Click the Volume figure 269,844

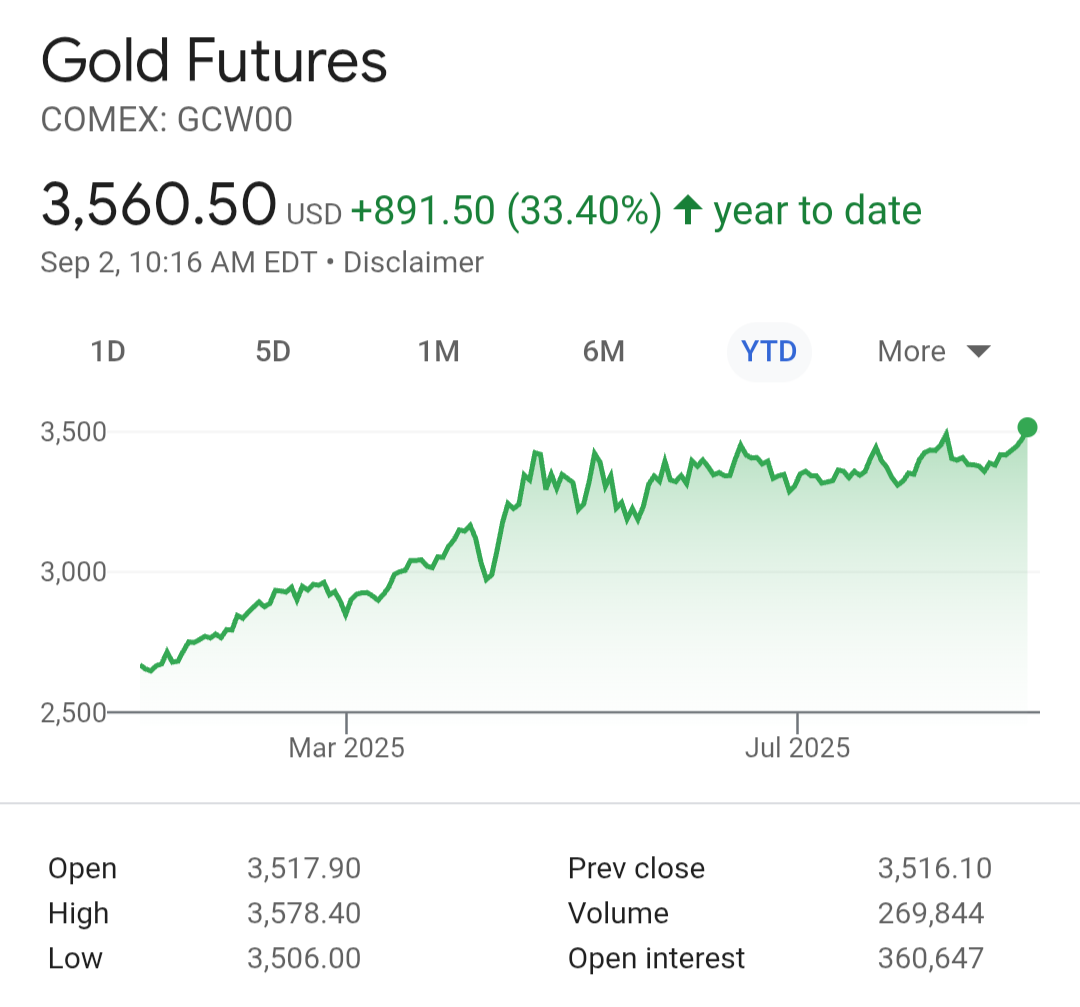point(931,913)
